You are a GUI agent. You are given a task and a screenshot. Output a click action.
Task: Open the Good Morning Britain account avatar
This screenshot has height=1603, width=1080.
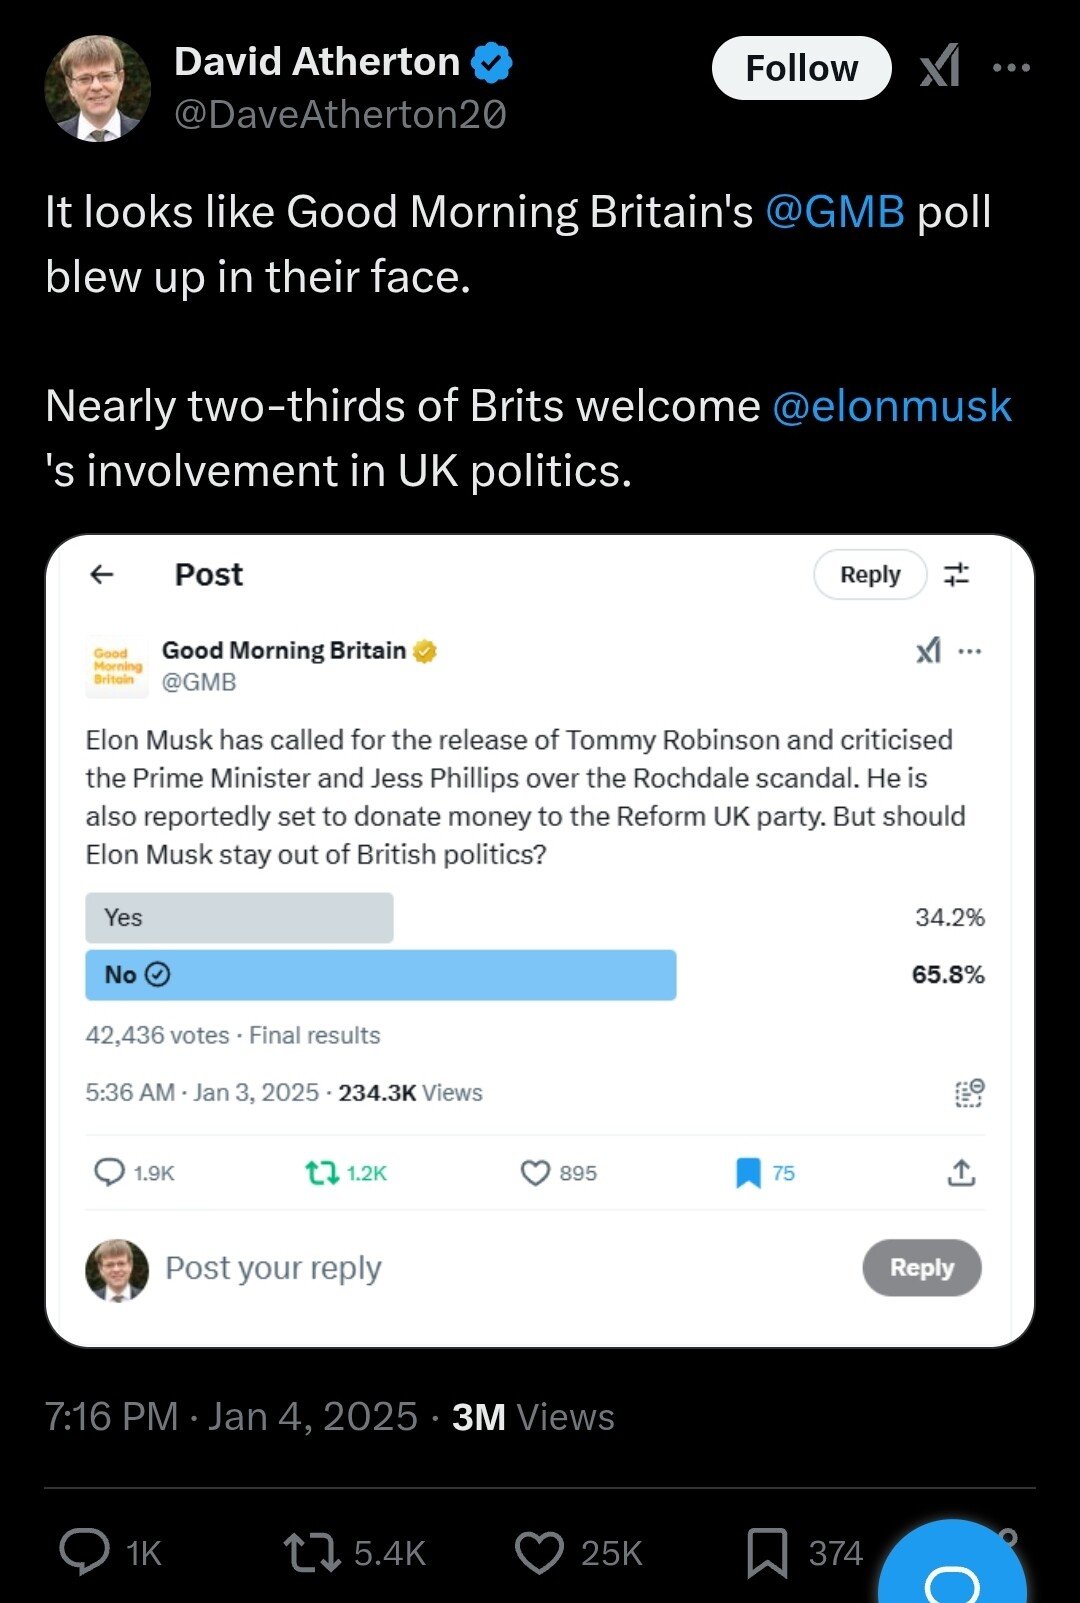pyautogui.click(x=115, y=666)
